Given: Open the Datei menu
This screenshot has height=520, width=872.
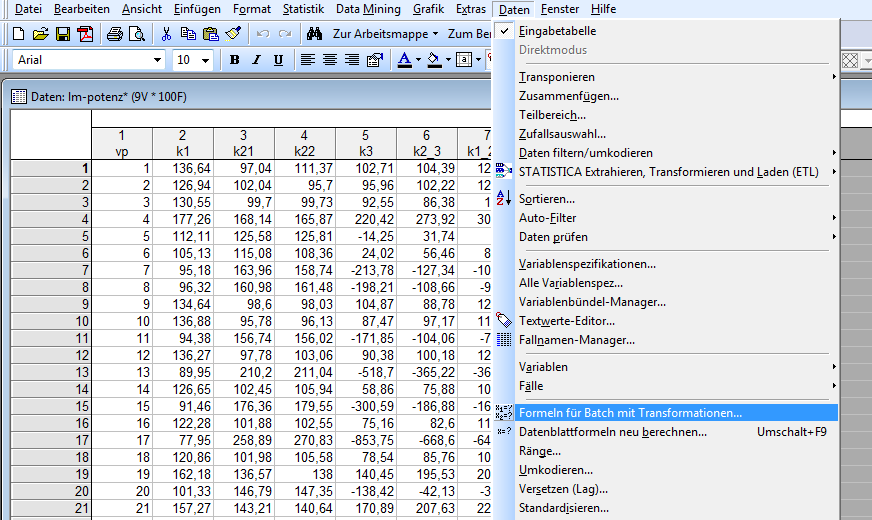Looking at the screenshot, I should click(x=28, y=9).
